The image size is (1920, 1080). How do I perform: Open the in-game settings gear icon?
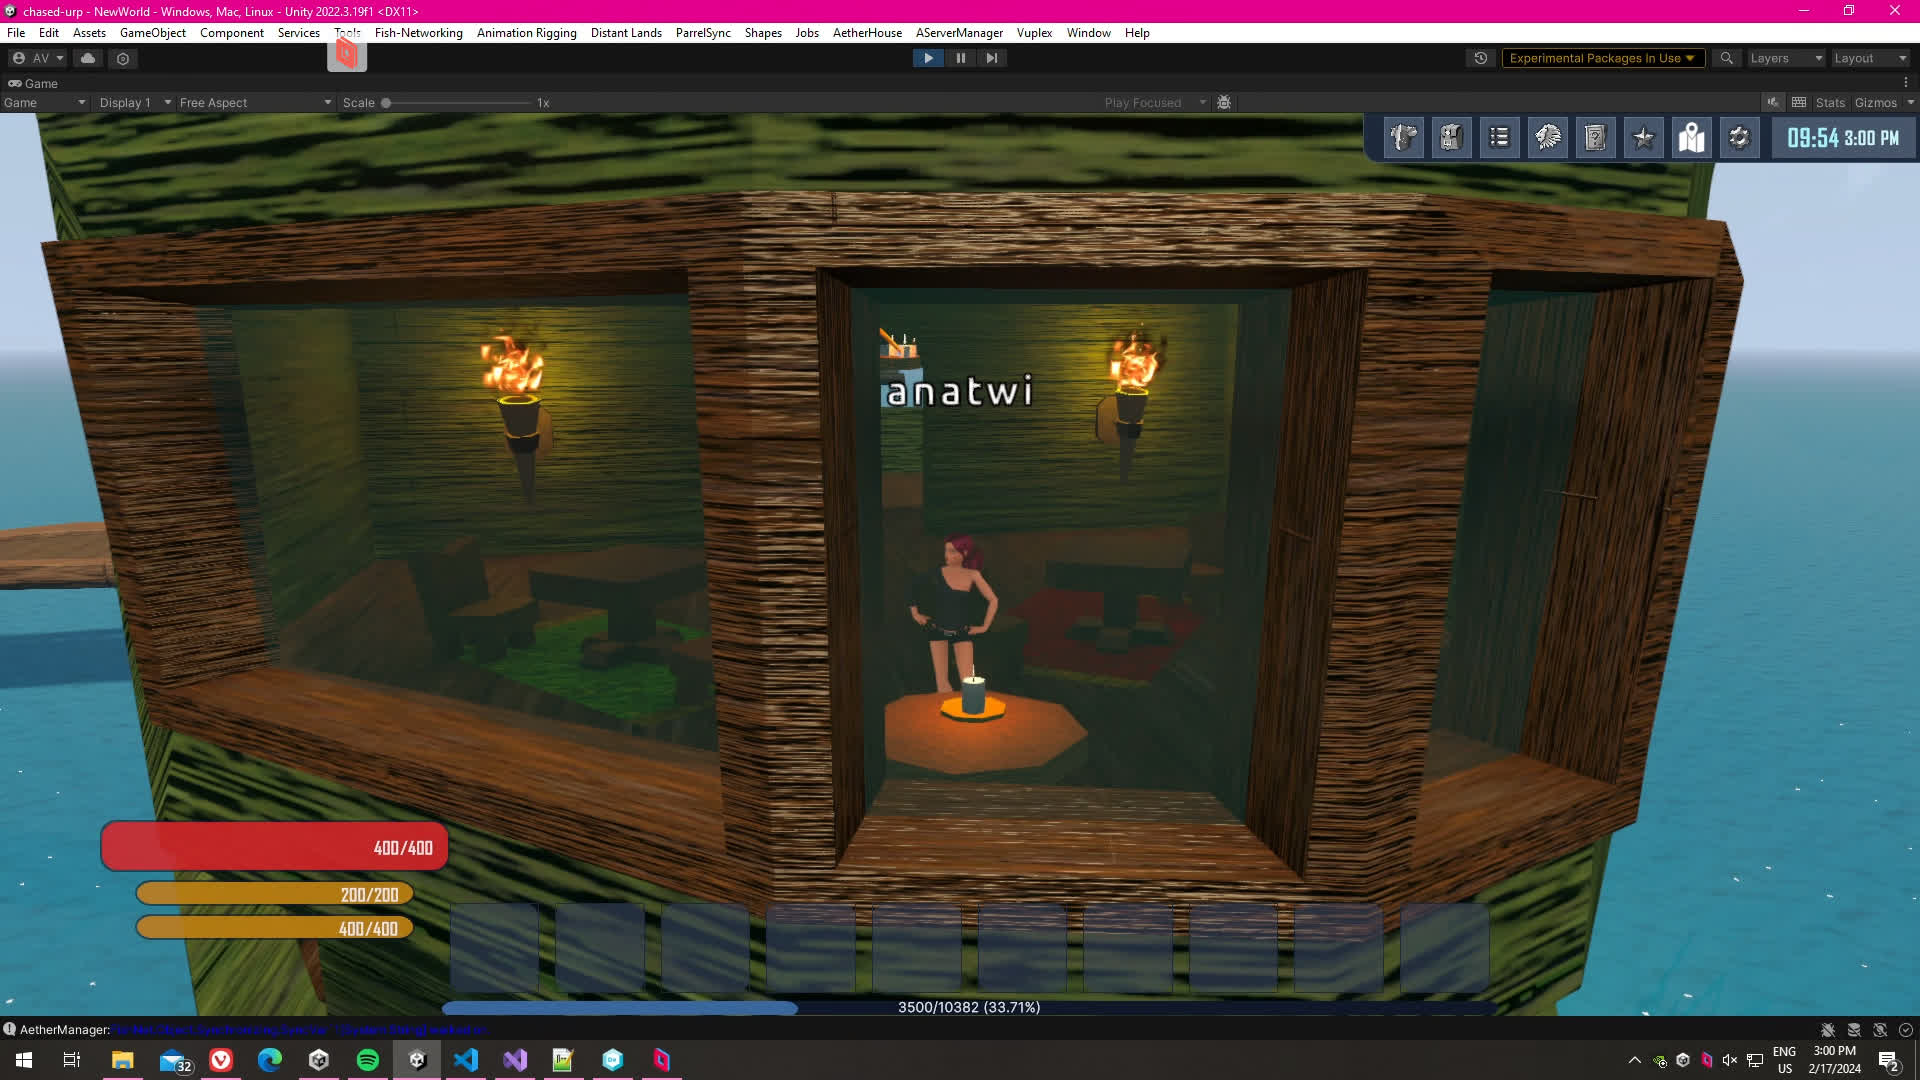[x=1739, y=138]
